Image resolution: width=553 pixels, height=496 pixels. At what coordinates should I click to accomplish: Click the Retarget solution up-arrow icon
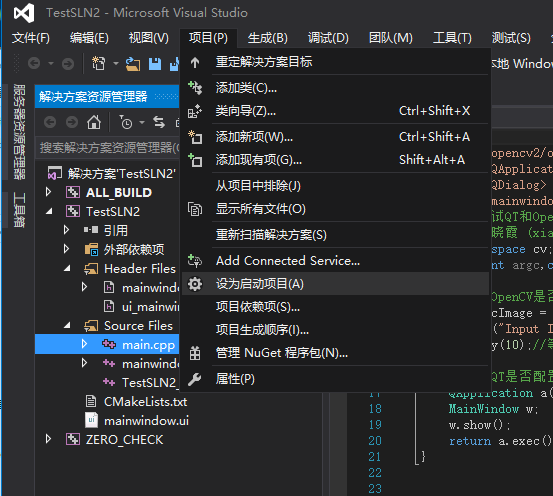click(195, 62)
